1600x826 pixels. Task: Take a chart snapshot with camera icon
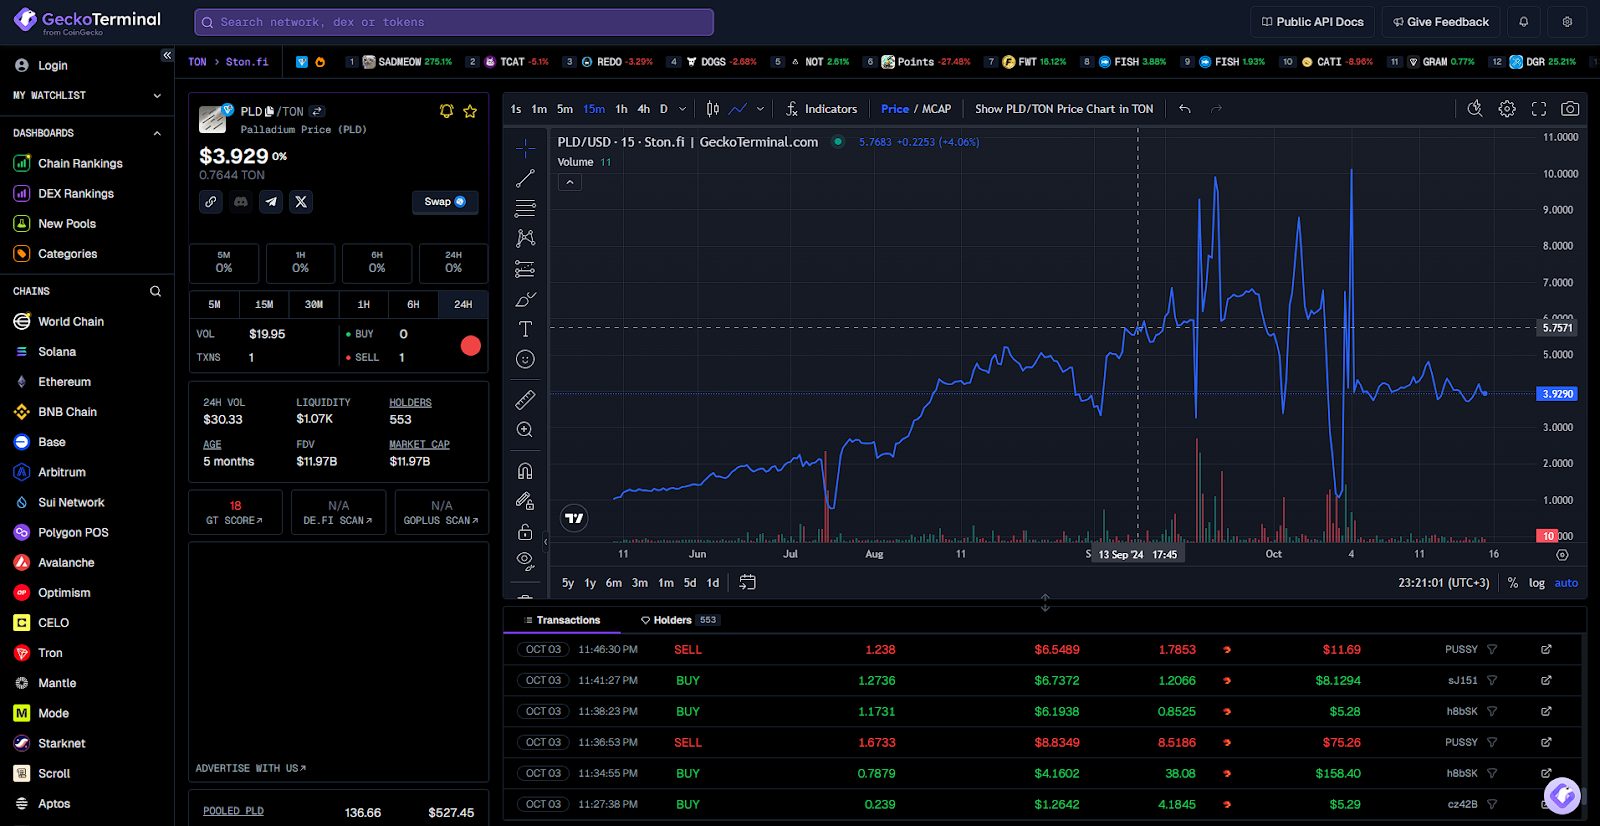coord(1571,109)
